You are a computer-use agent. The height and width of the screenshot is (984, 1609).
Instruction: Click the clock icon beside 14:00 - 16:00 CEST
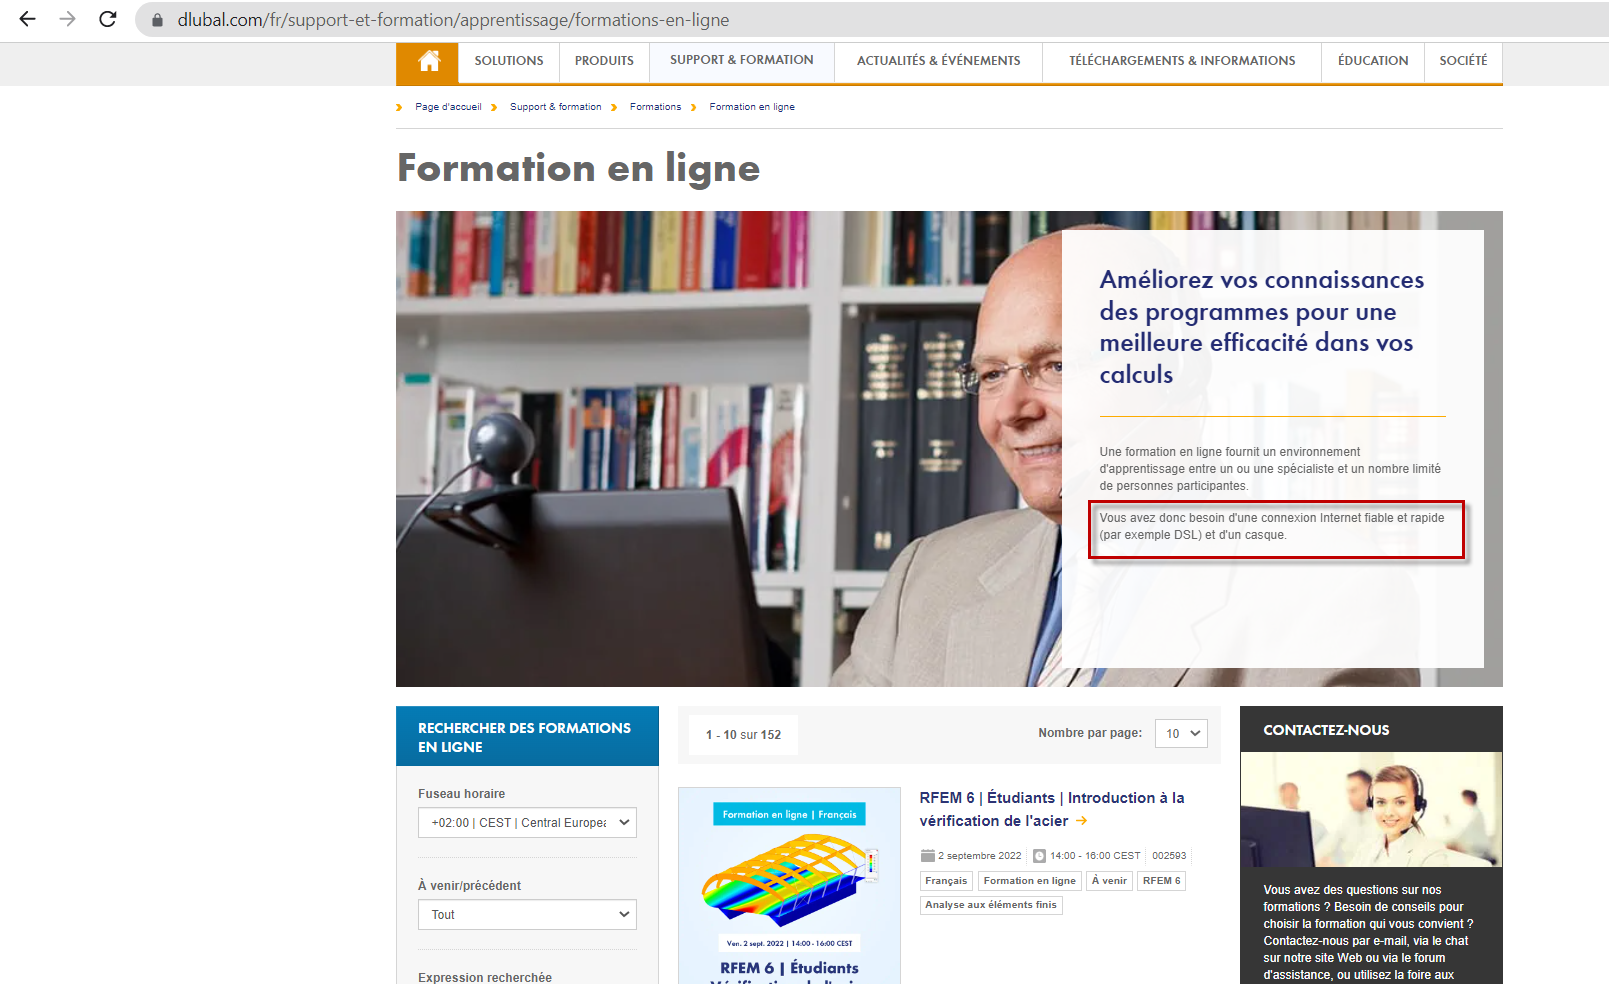pyautogui.click(x=1039, y=856)
